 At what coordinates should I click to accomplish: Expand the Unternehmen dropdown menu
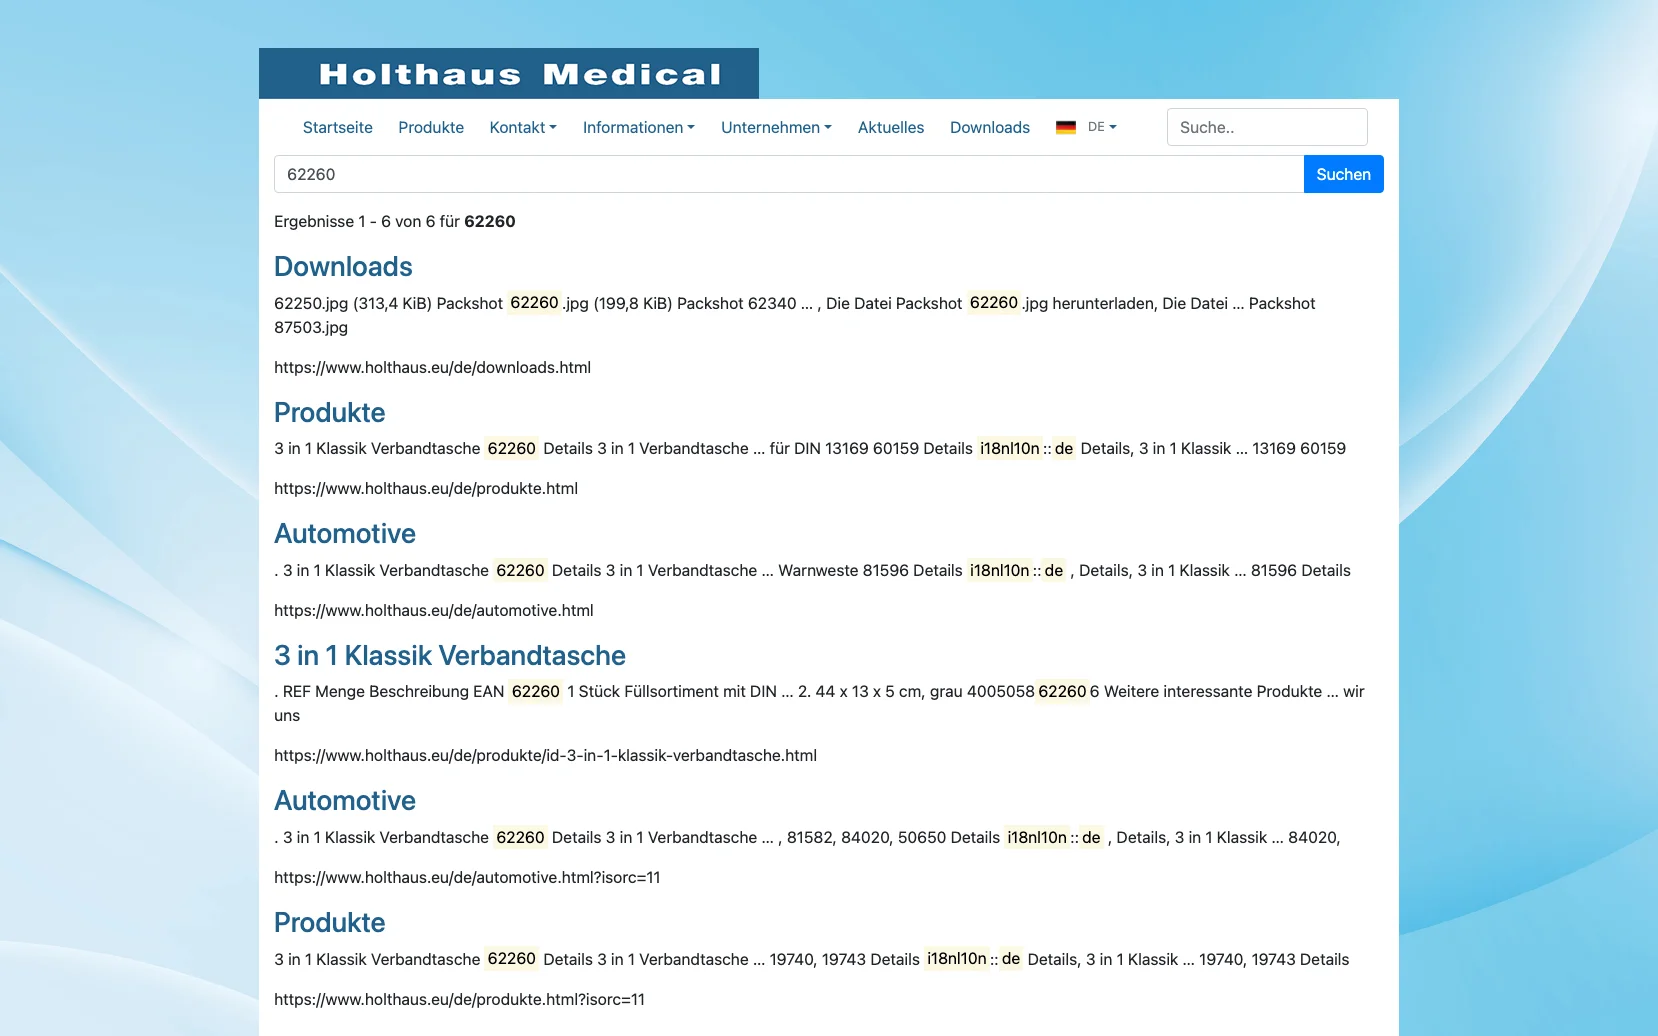776,127
